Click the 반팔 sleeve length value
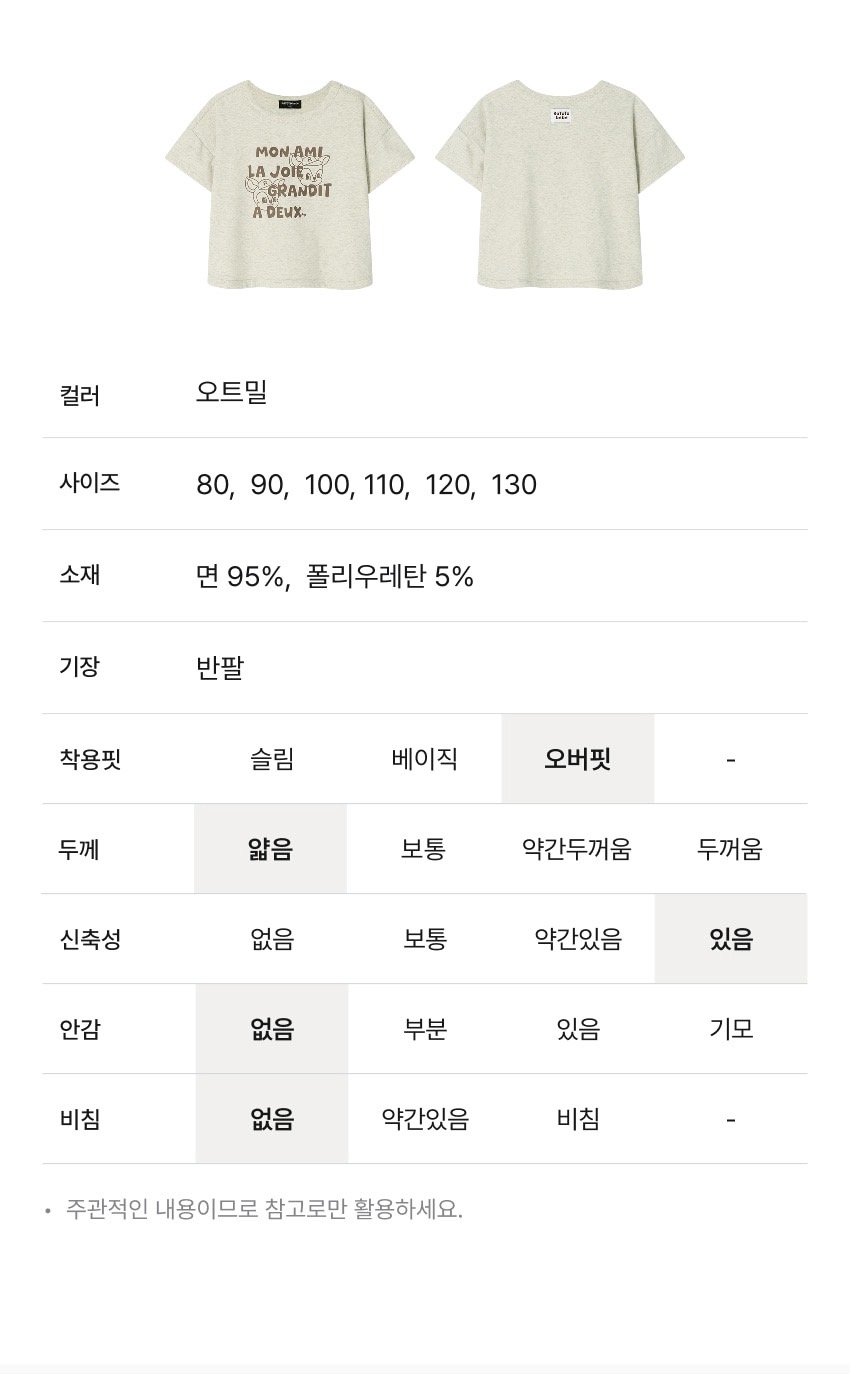The height and width of the screenshot is (1375, 850). coord(220,668)
